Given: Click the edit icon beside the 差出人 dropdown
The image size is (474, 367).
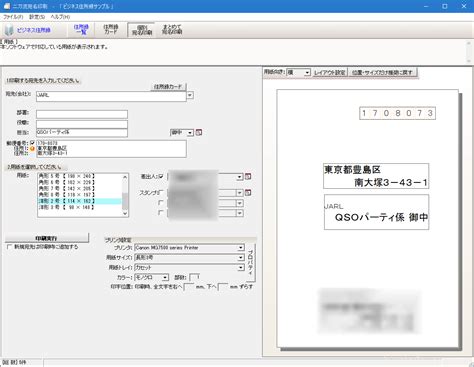Looking at the screenshot, I should click(x=248, y=176).
